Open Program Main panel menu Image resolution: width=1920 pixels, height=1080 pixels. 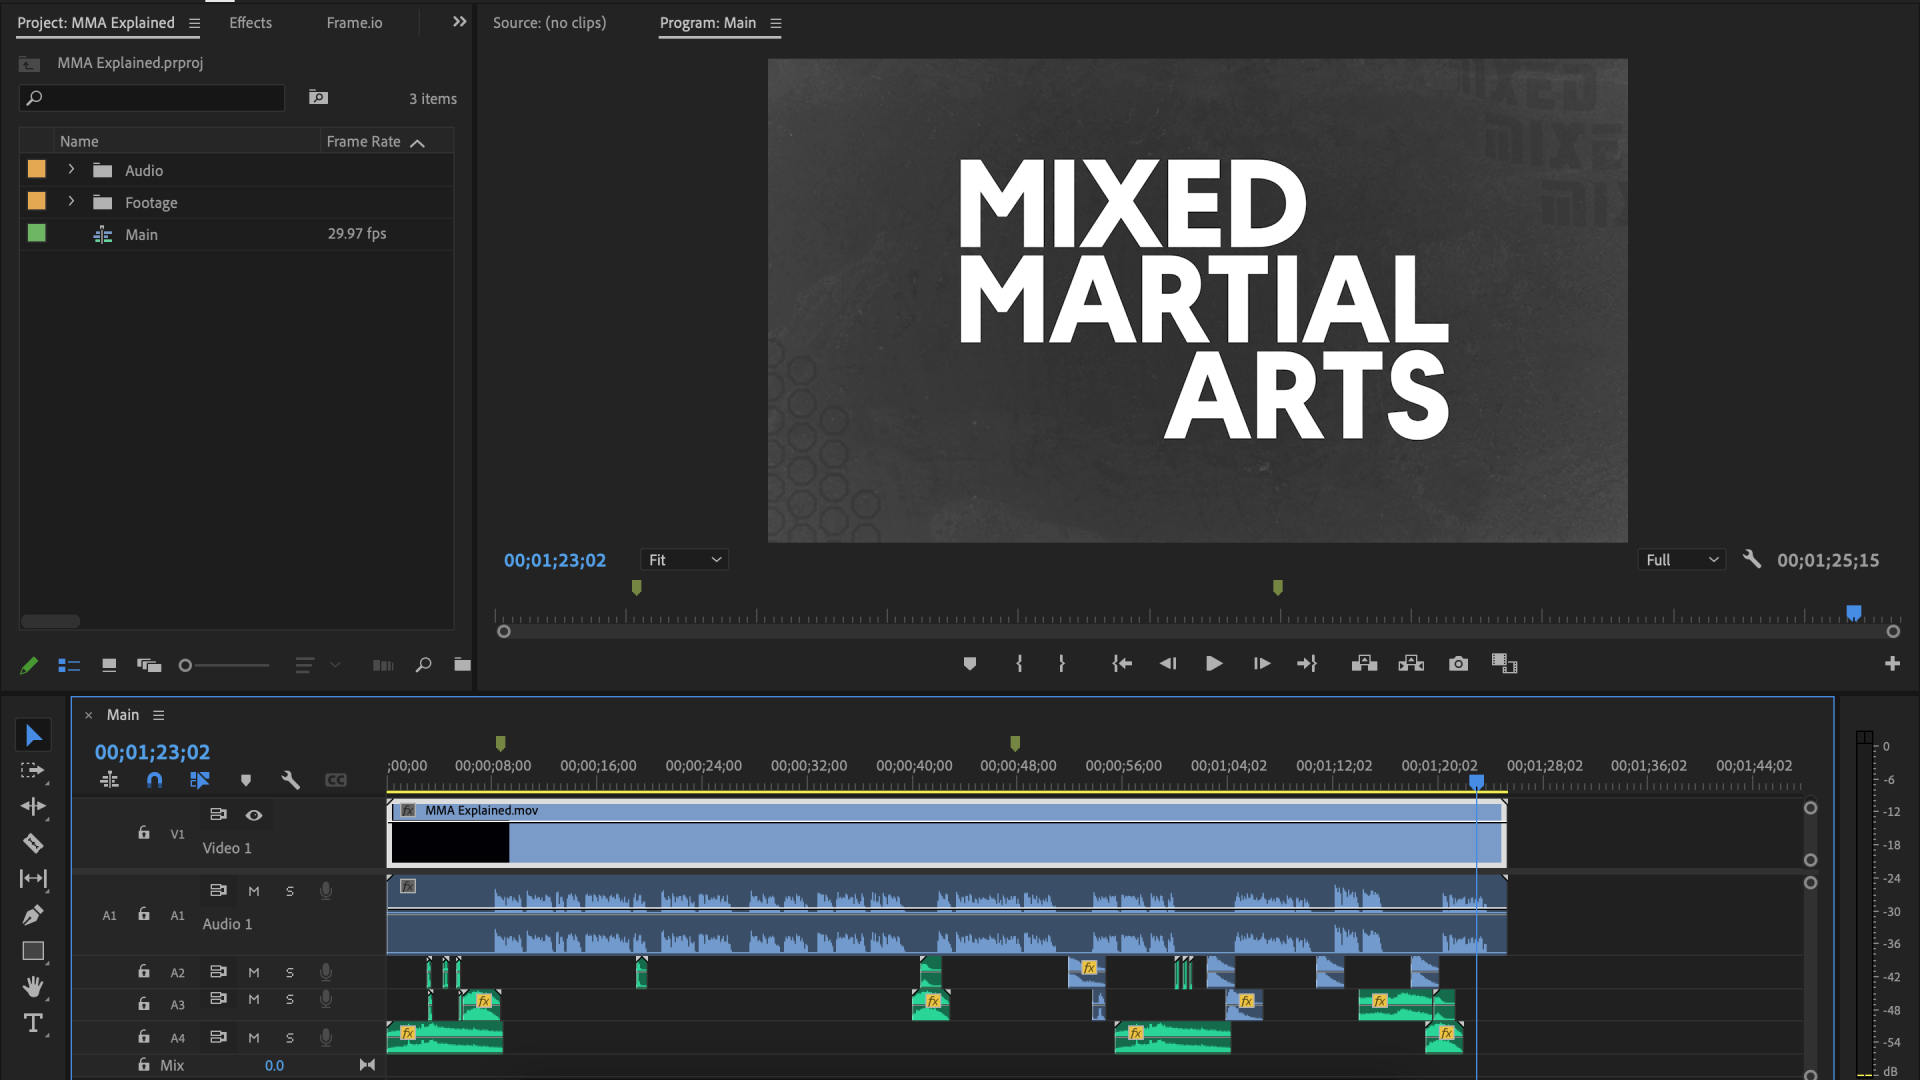775,23
